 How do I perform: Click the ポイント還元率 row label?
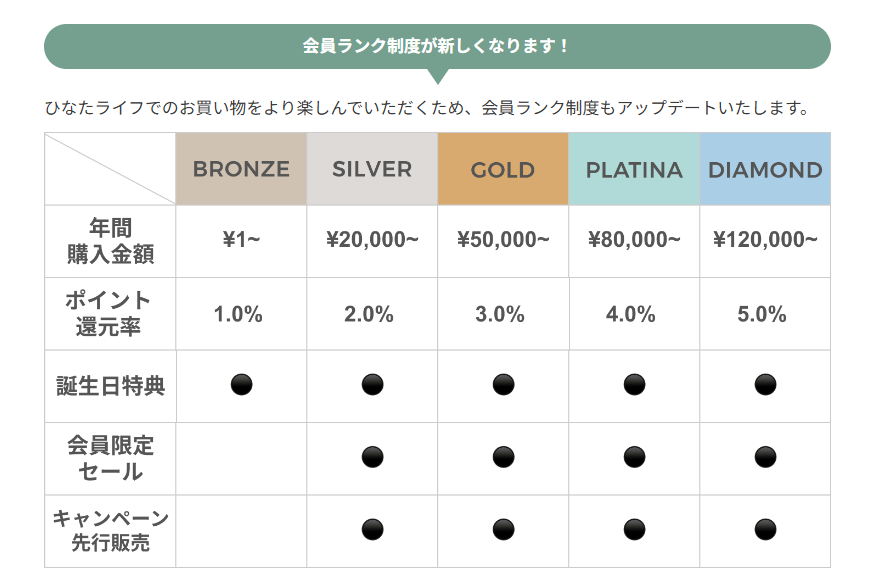click(x=110, y=313)
